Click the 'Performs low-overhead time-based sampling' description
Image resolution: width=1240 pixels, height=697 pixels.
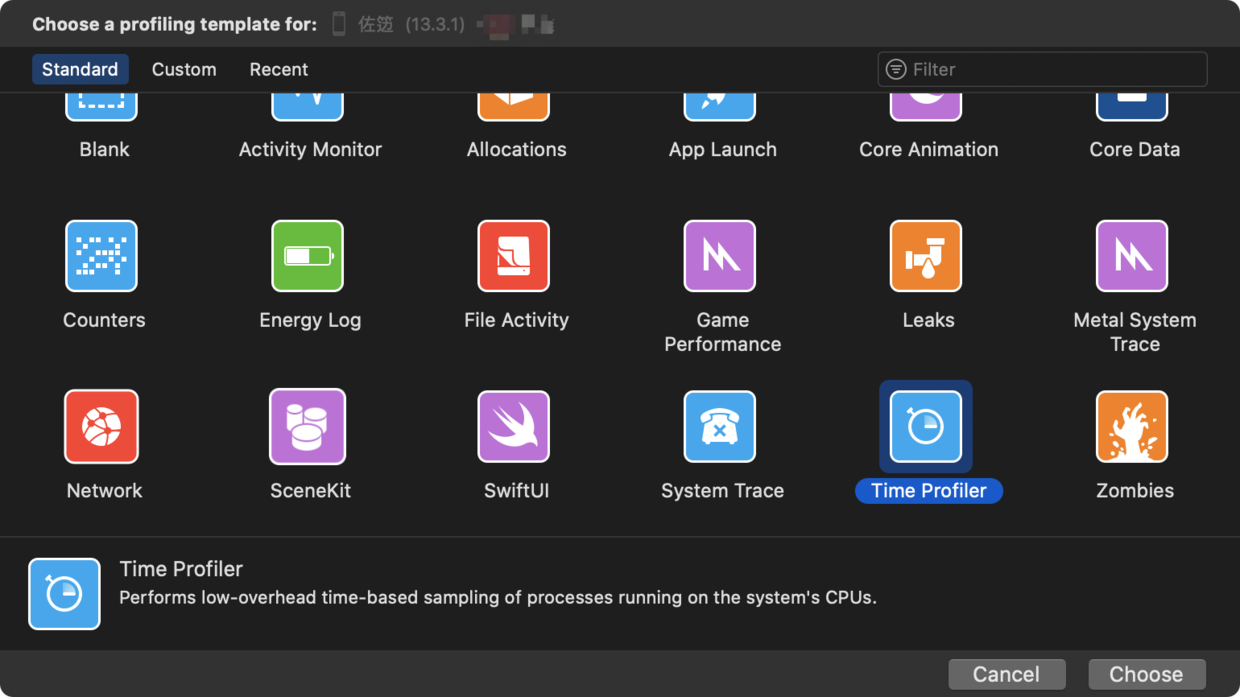point(498,598)
